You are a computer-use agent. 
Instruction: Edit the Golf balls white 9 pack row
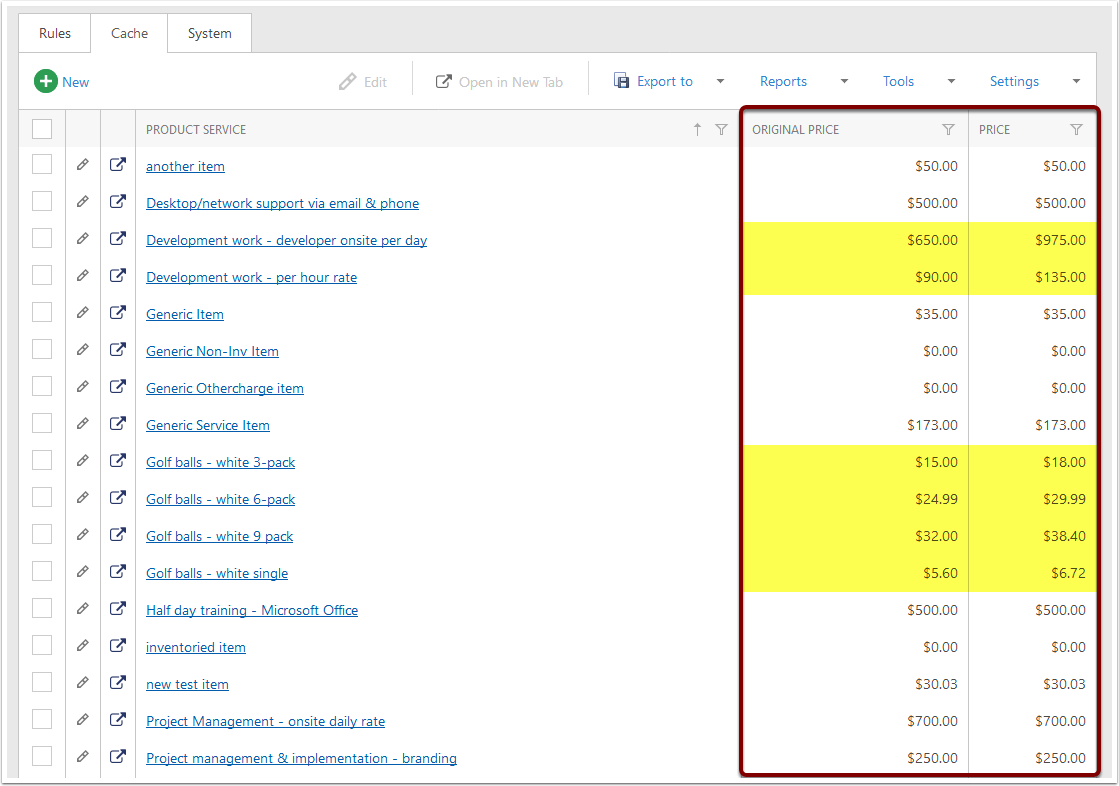(x=83, y=535)
